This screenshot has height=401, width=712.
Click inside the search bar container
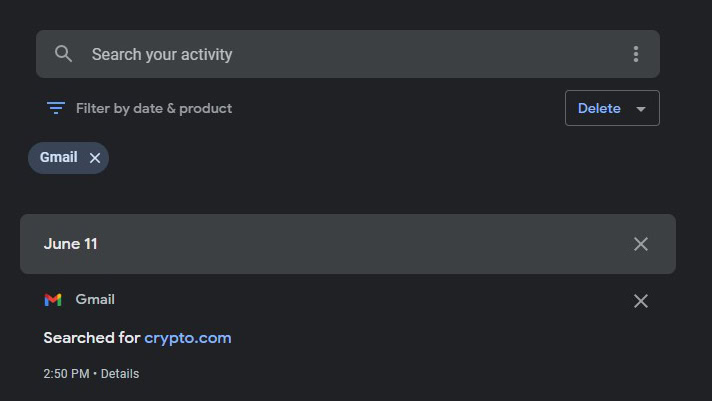coord(450,54)
